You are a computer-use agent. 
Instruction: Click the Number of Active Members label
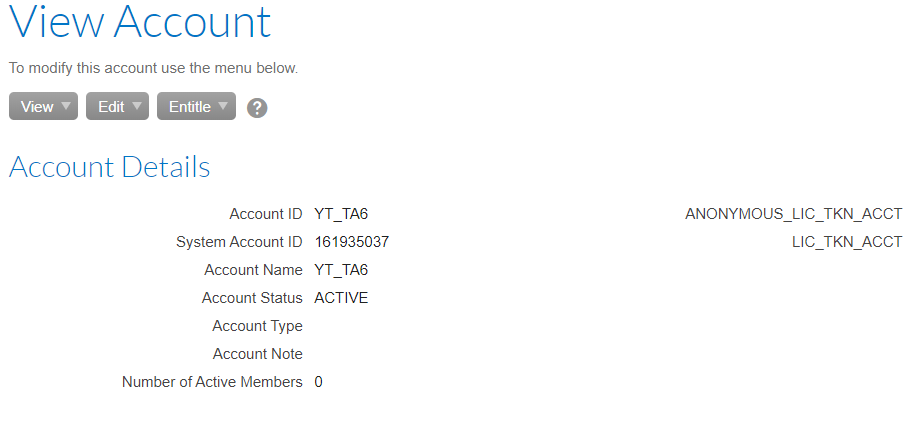[212, 382]
